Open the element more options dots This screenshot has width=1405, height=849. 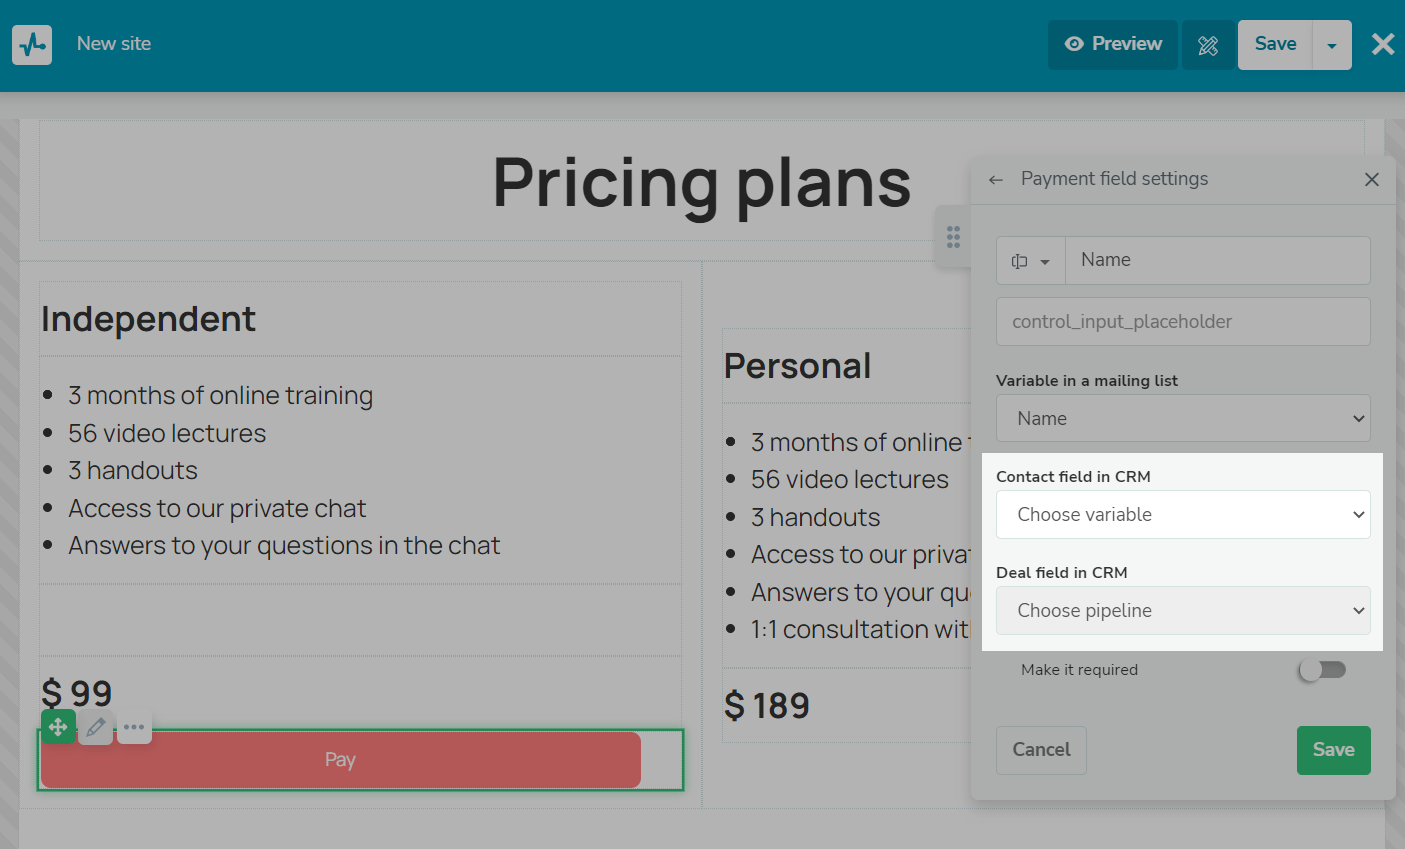(134, 727)
